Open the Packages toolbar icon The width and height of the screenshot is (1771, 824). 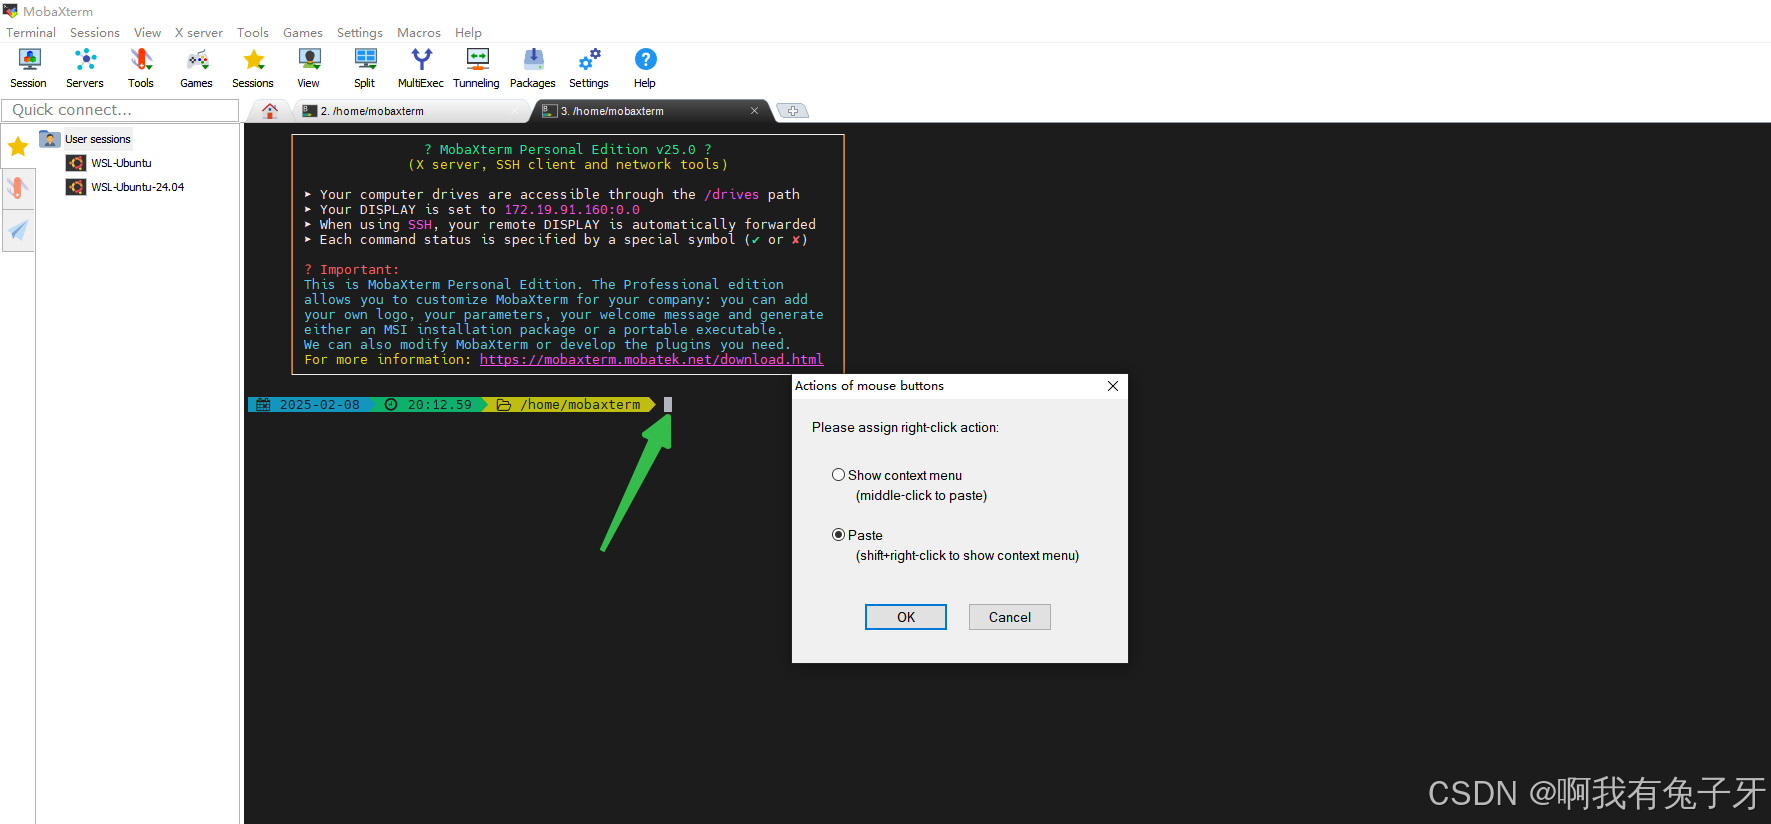click(533, 60)
